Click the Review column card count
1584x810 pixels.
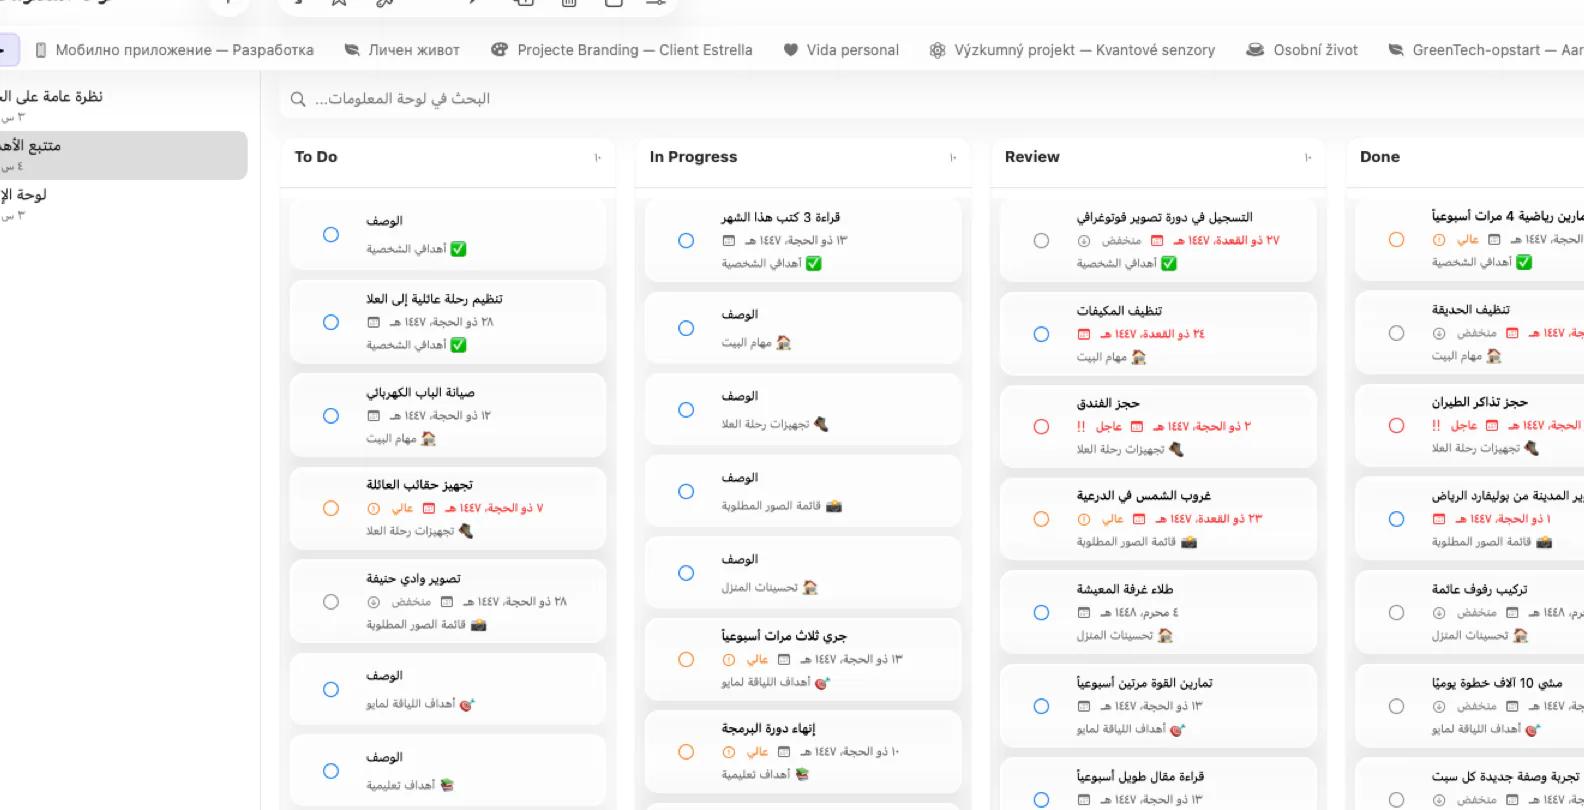1307,158
